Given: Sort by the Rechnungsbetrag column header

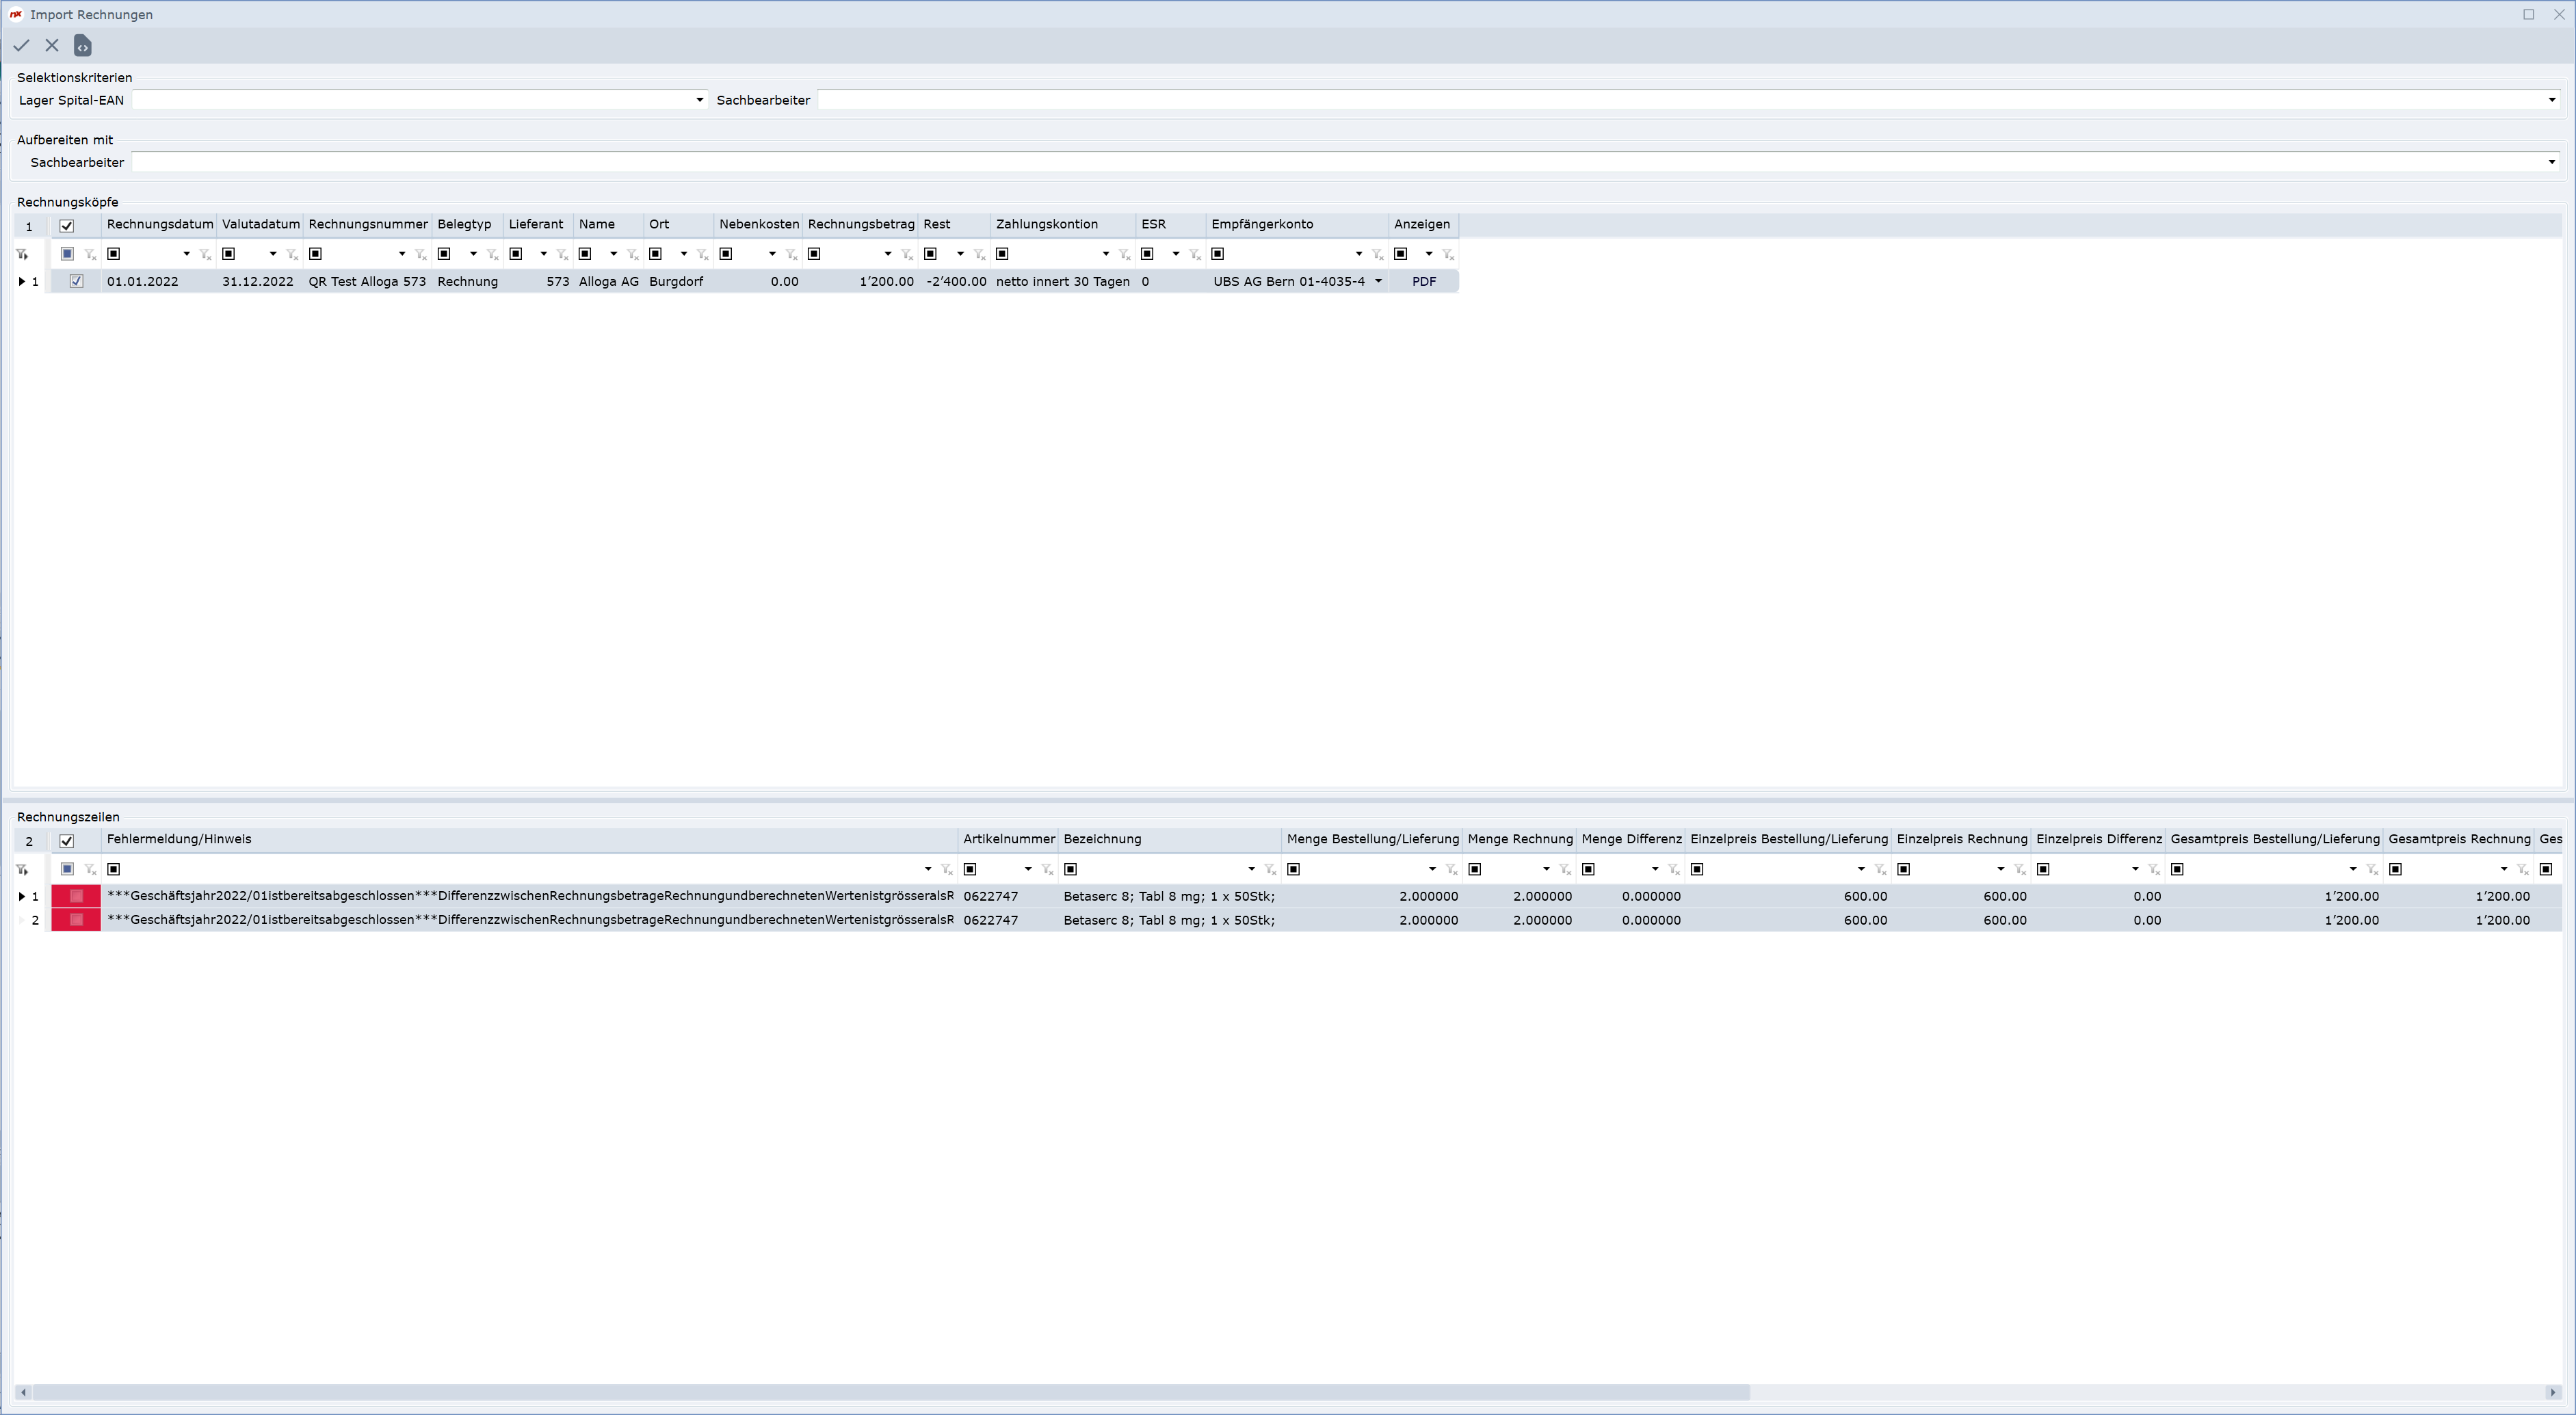Looking at the screenshot, I should tap(860, 224).
